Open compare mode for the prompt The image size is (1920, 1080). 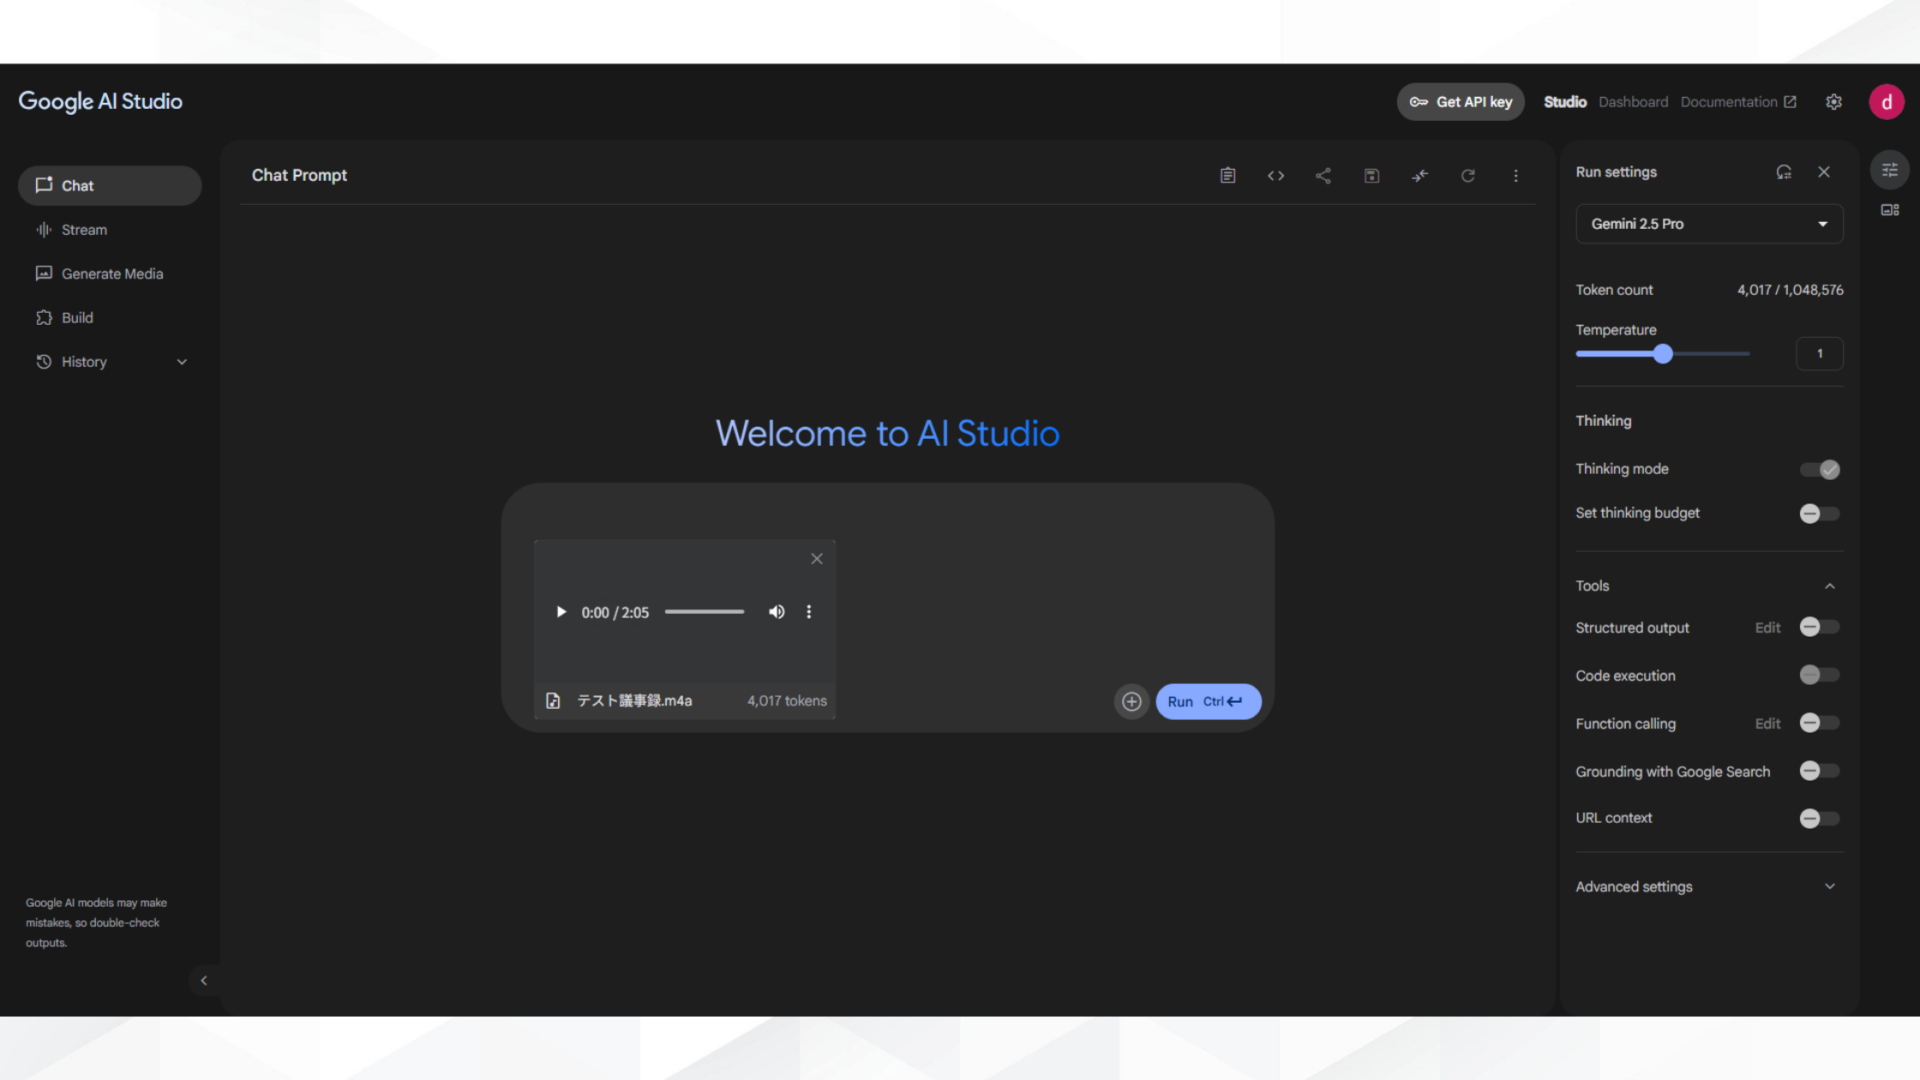(x=1419, y=175)
